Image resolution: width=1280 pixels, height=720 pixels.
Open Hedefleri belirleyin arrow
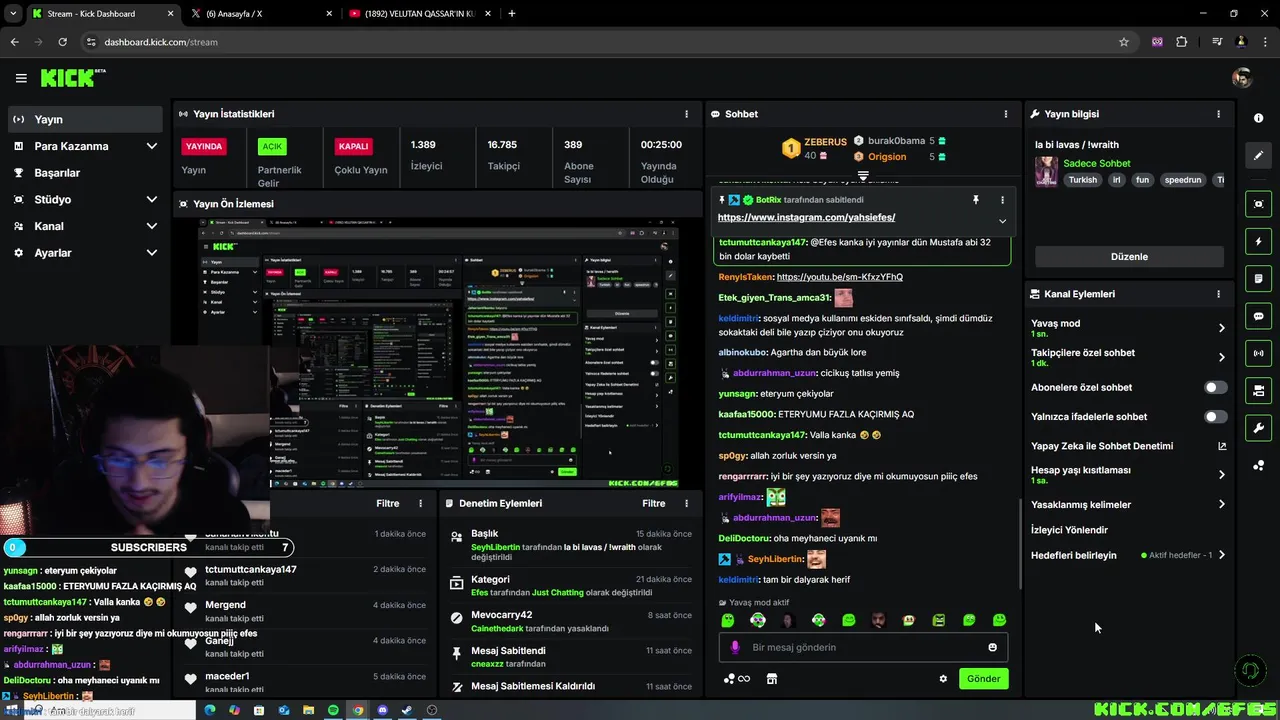[x=1221, y=555]
